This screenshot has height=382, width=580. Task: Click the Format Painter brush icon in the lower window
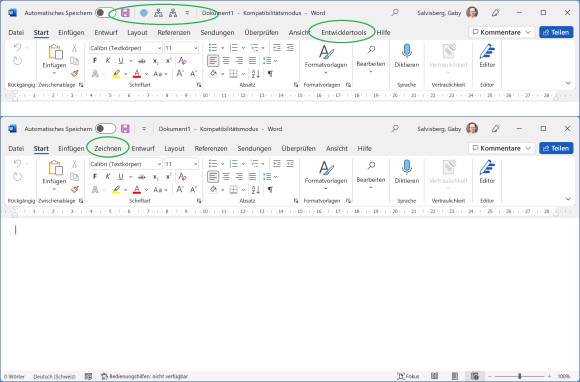point(75,190)
